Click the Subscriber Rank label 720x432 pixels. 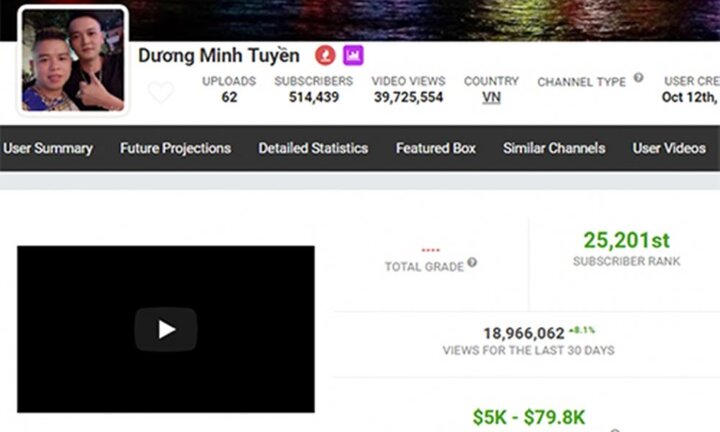click(626, 261)
